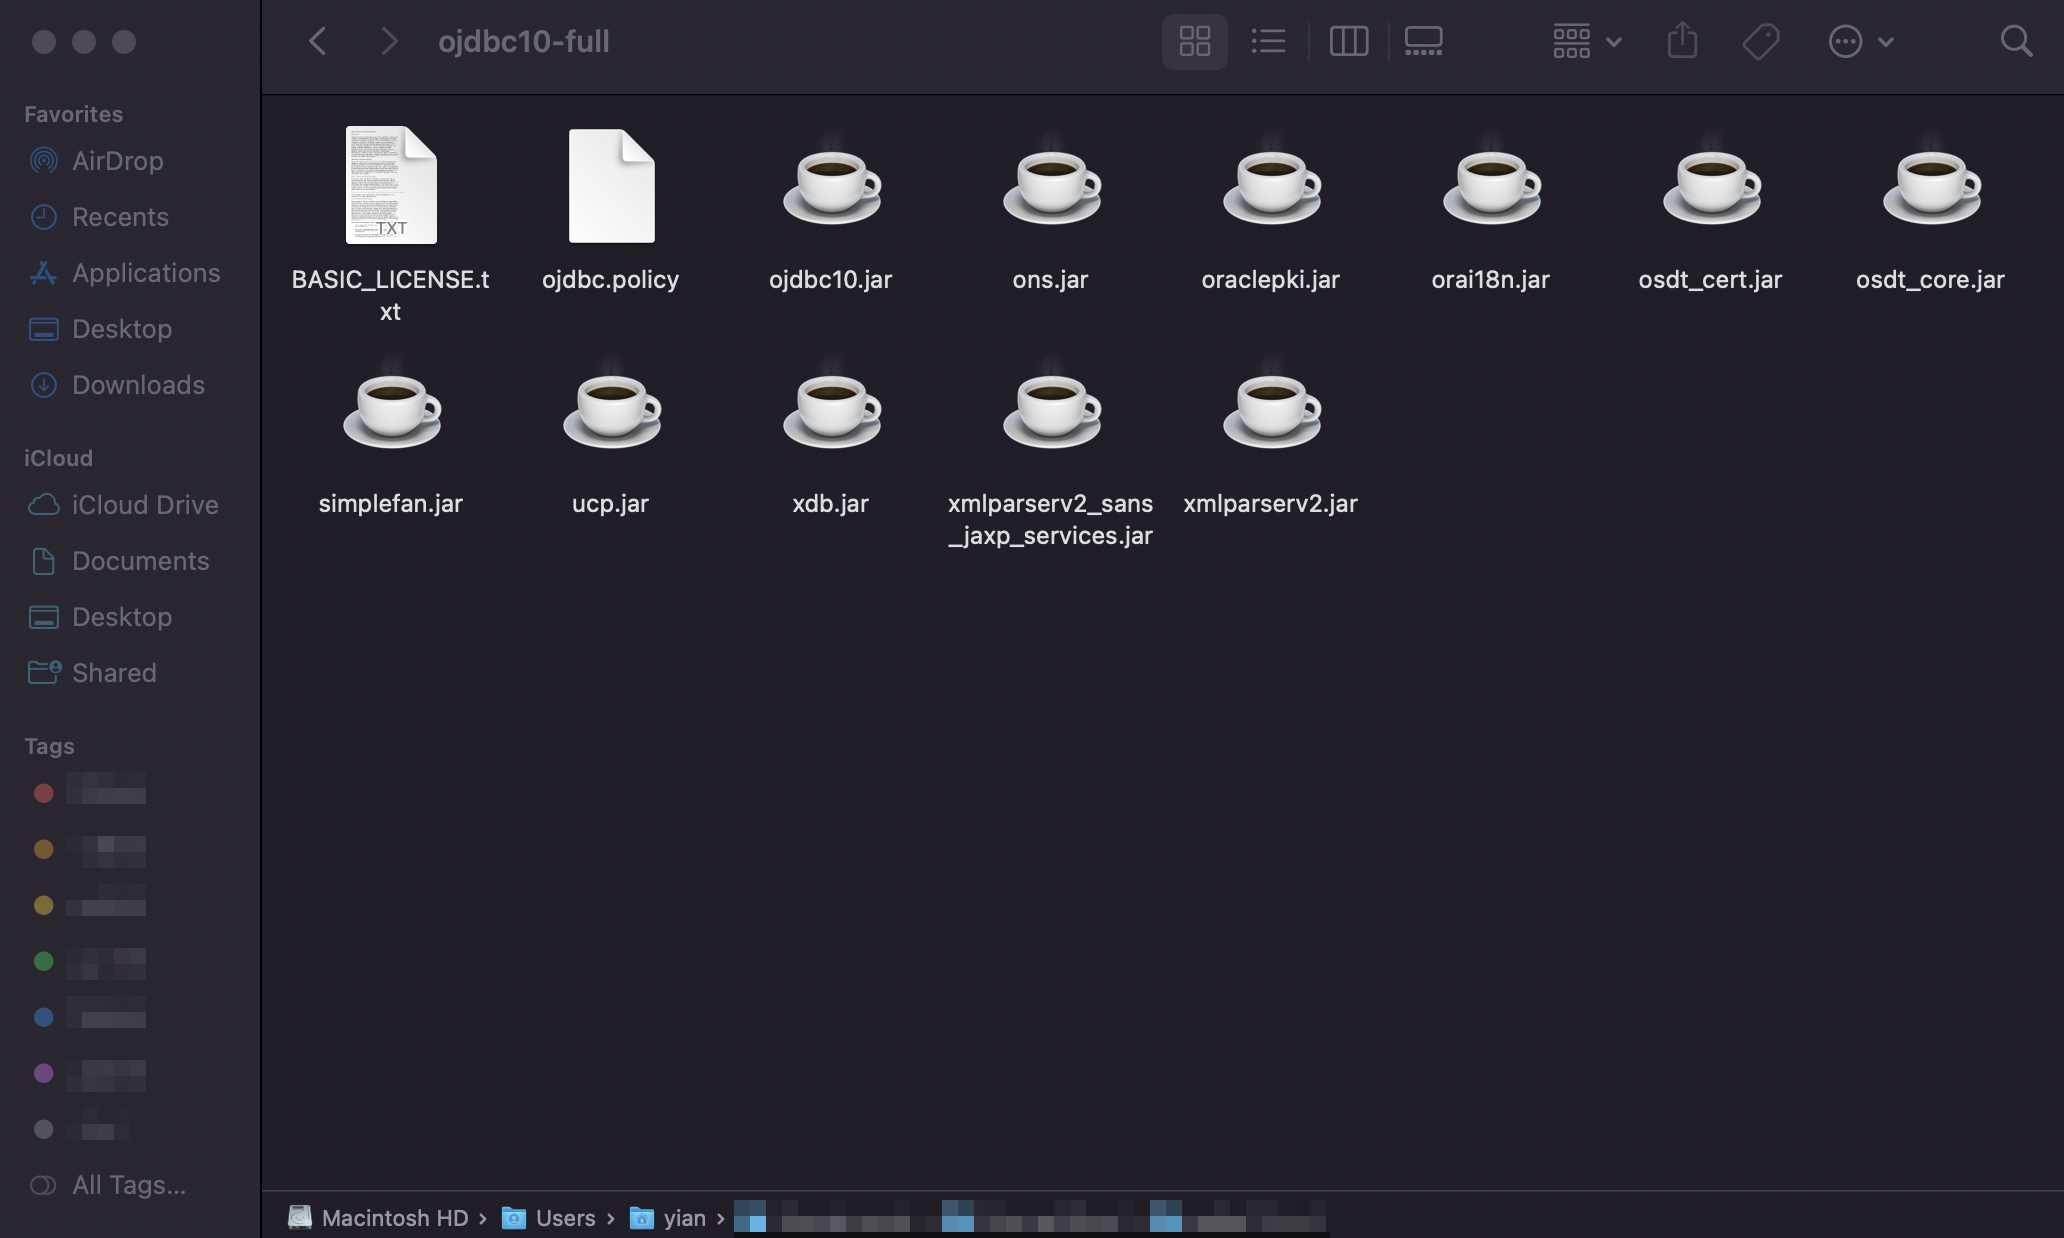This screenshot has height=1238, width=2064.
Task: Click the red tag color dot
Action: [43, 793]
